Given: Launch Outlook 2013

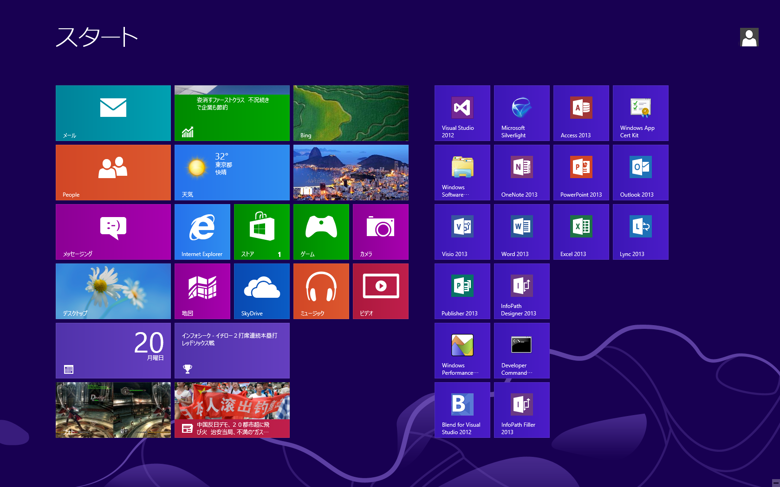Looking at the screenshot, I should coord(641,173).
